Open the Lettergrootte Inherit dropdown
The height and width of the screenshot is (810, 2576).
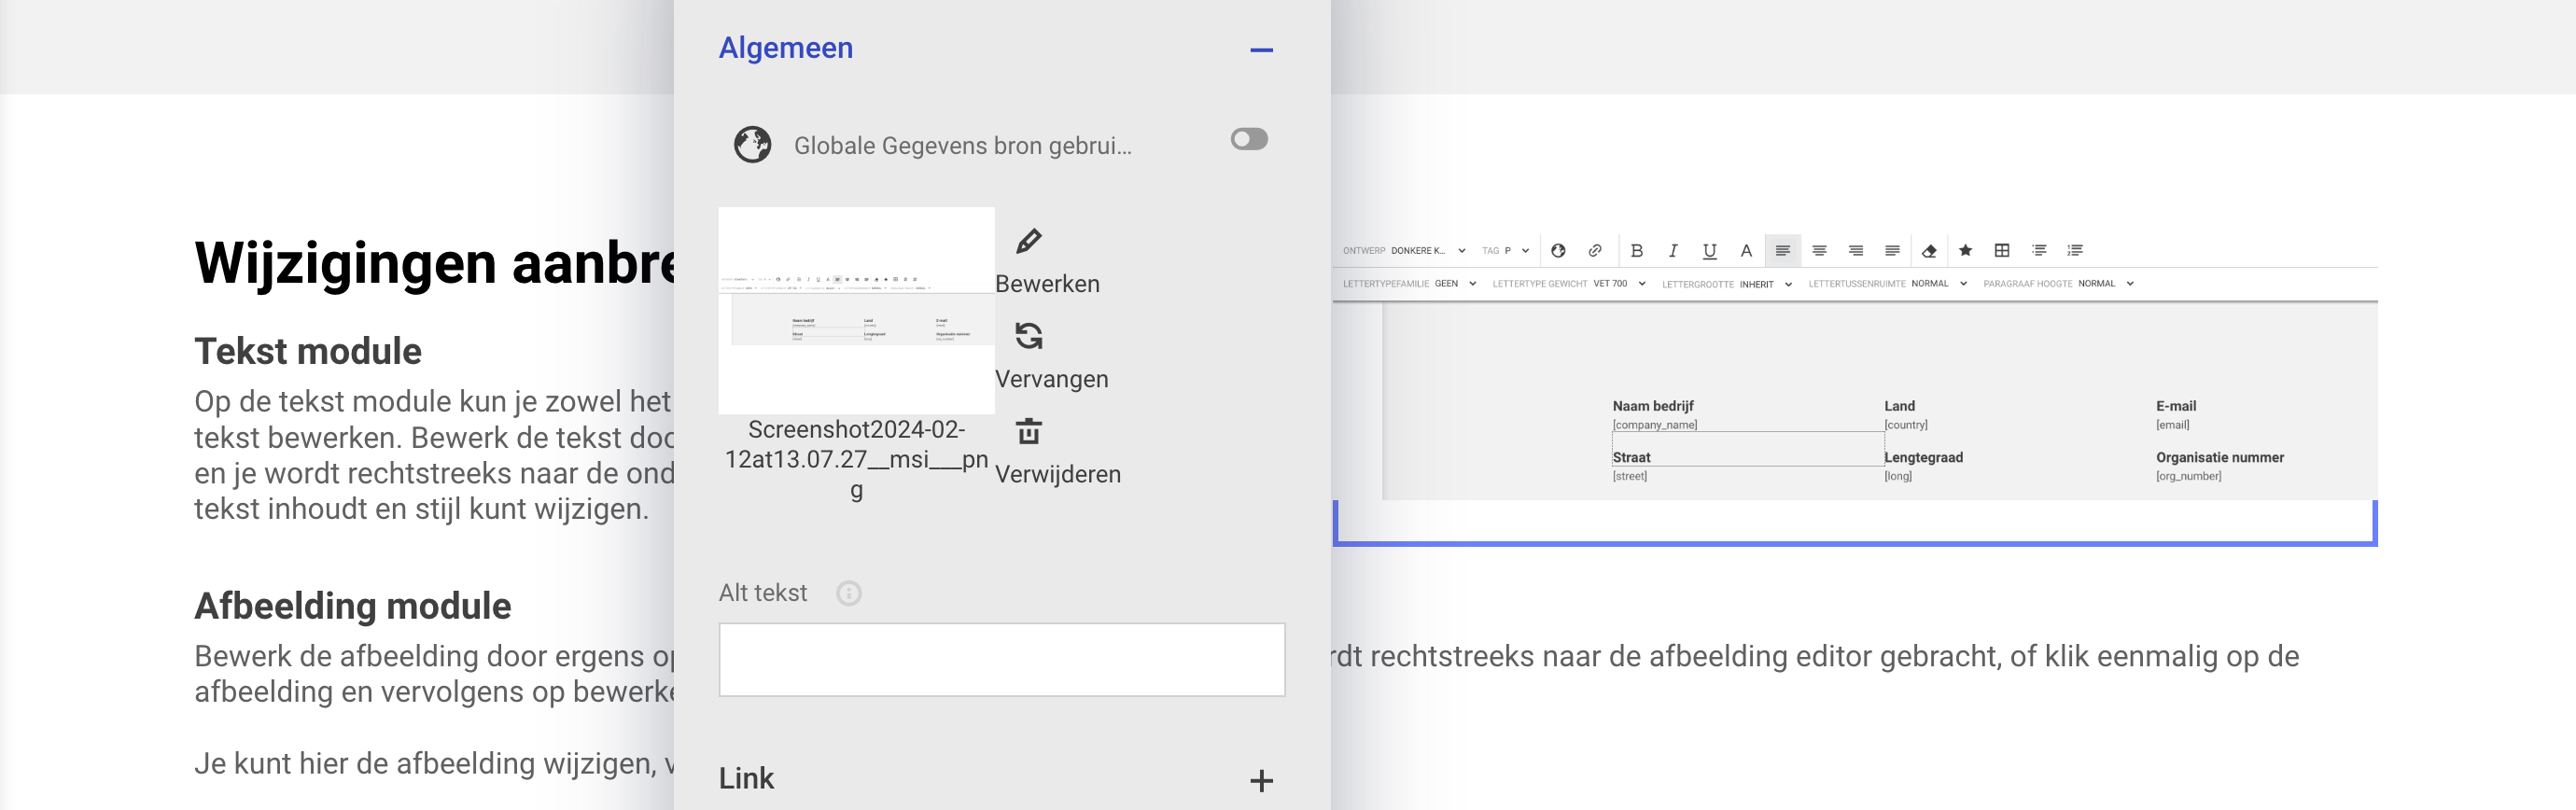point(1727,284)
